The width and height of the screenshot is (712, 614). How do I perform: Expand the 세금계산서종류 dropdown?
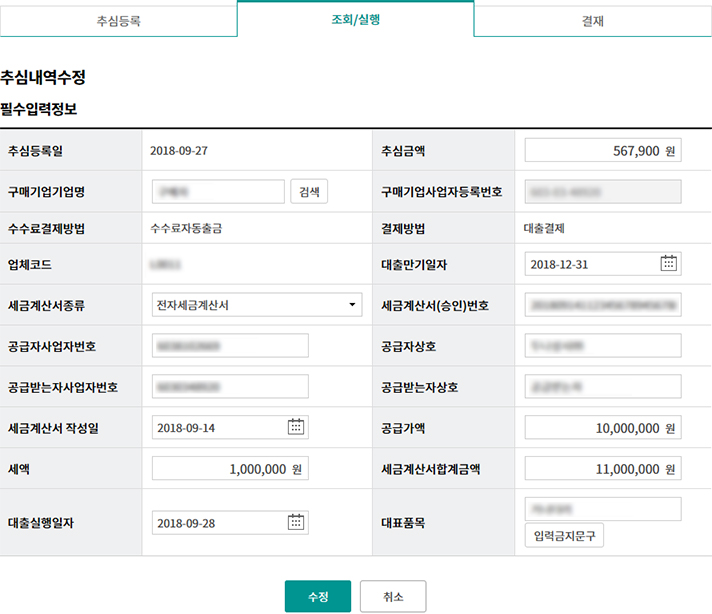257,304
